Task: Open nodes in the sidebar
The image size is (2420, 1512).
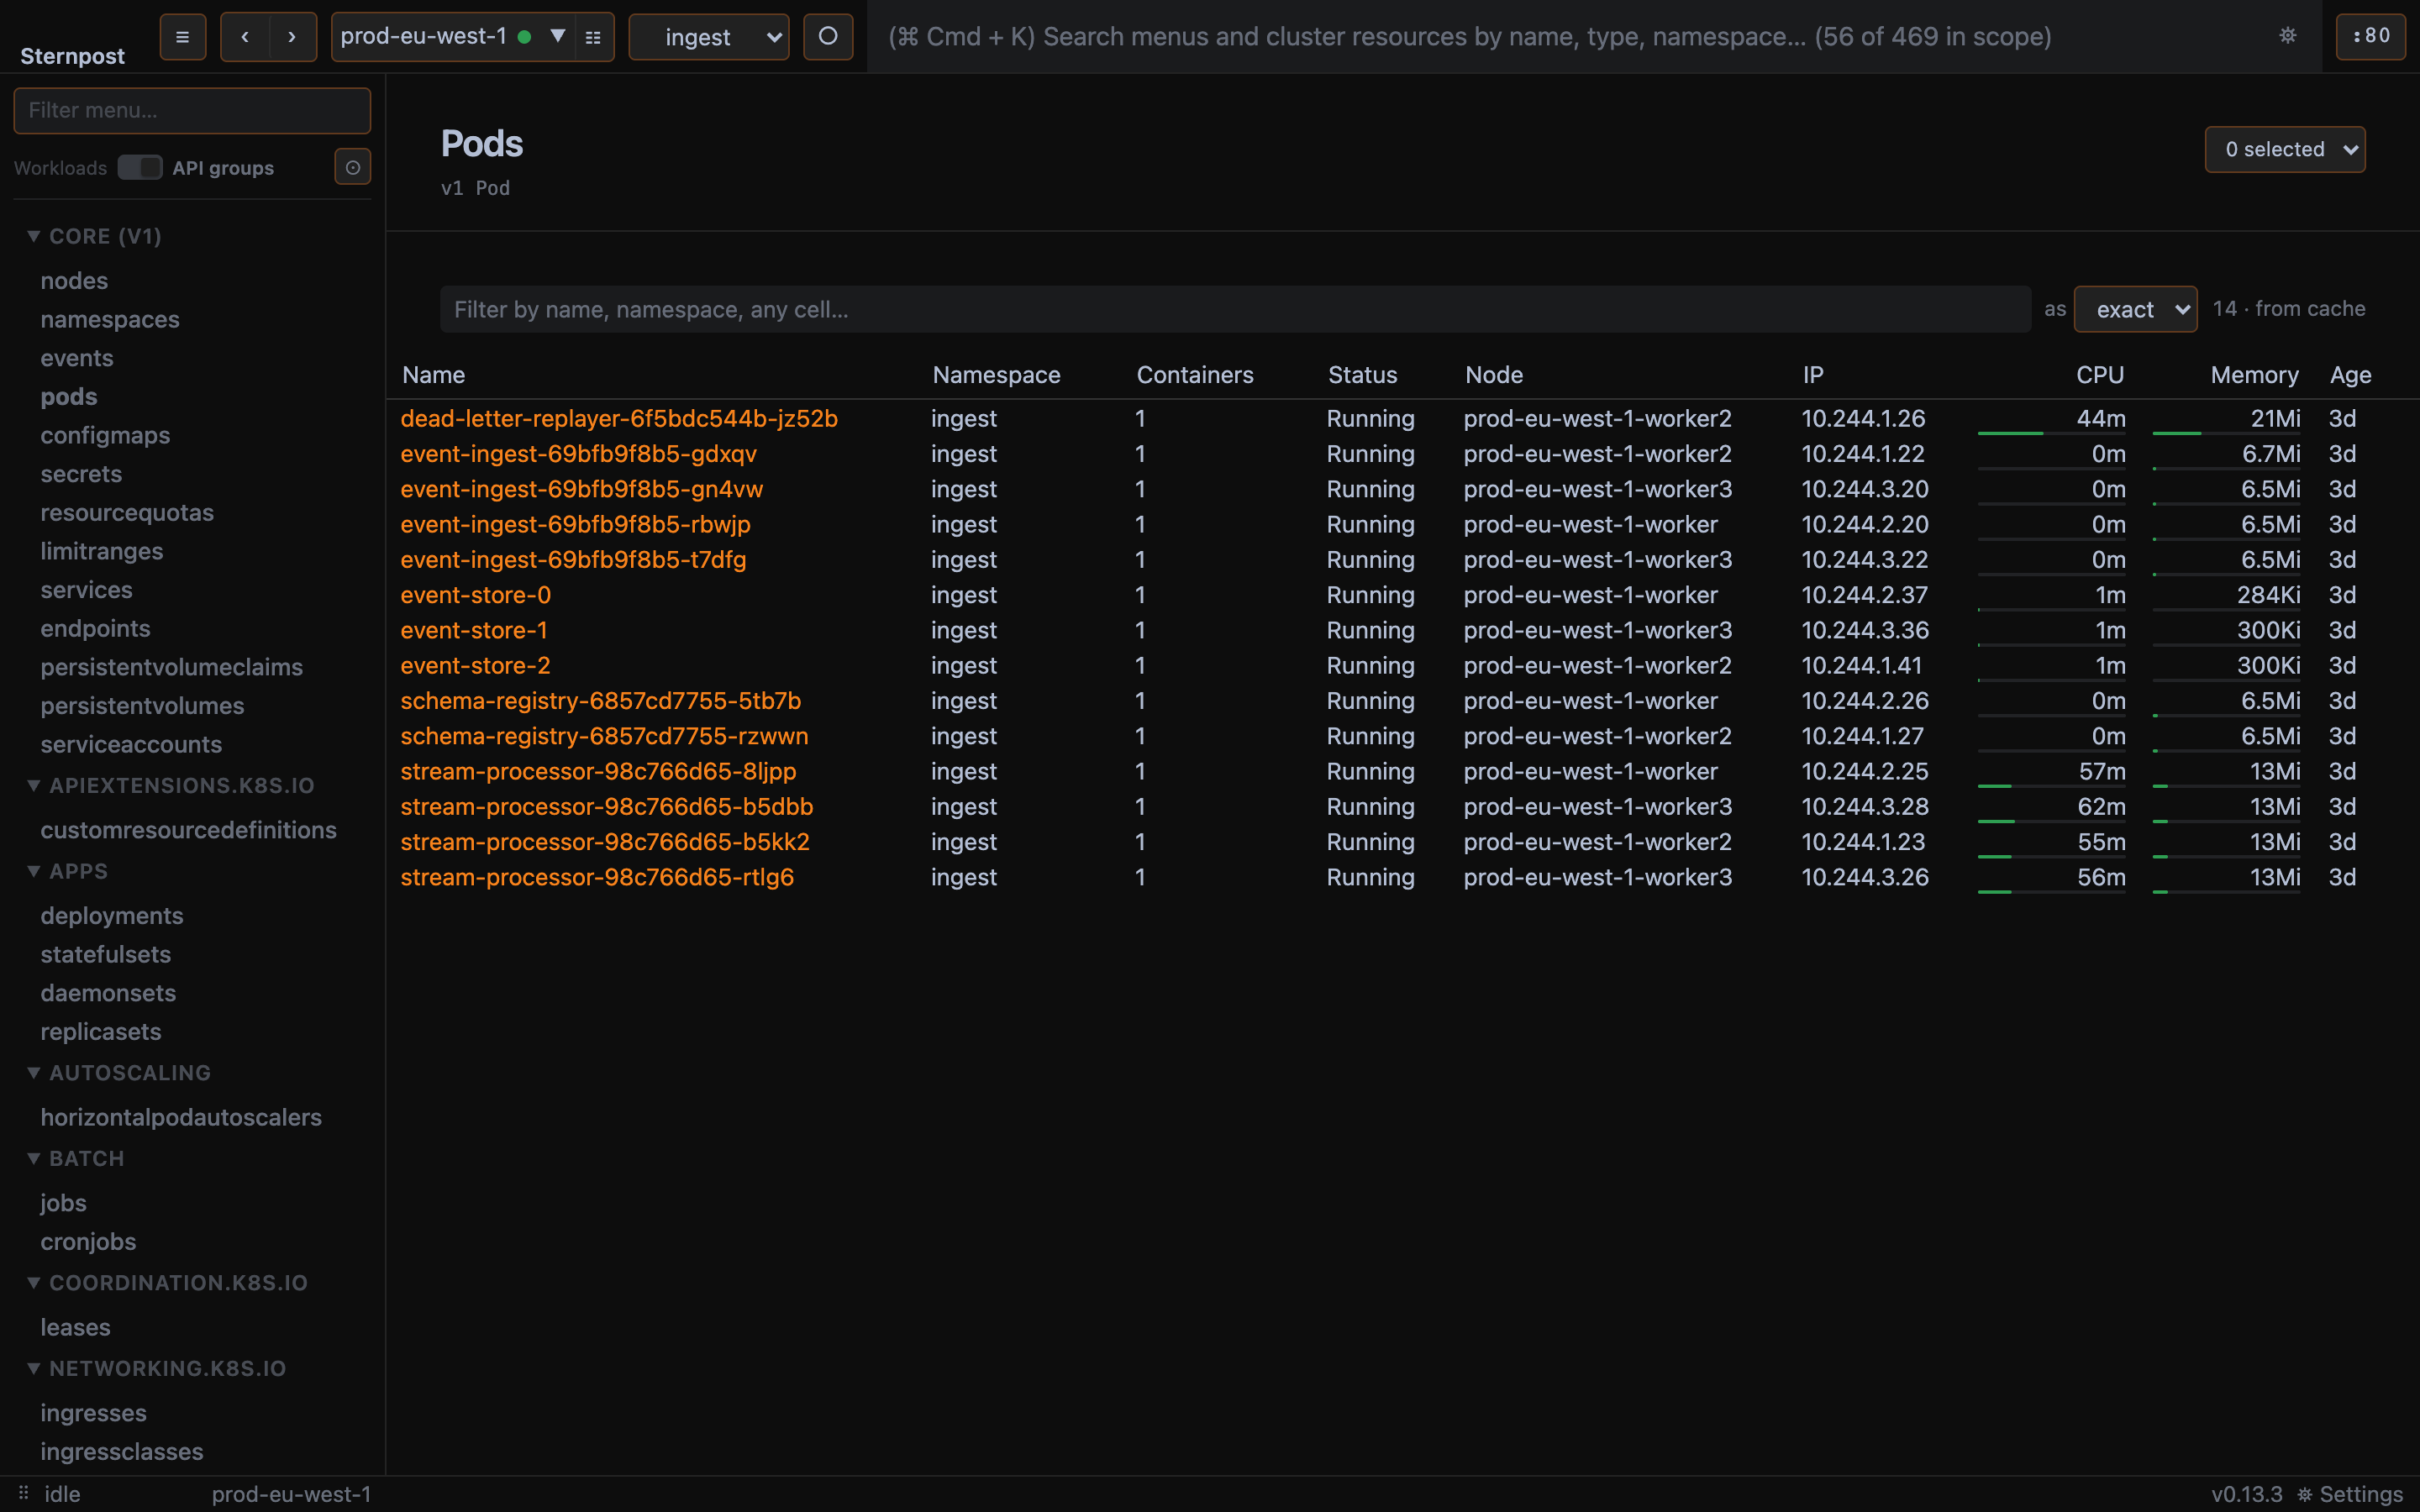Action: 74,280
